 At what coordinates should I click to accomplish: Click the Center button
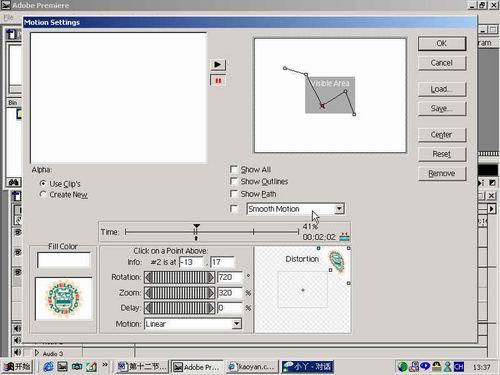[442, 135]
